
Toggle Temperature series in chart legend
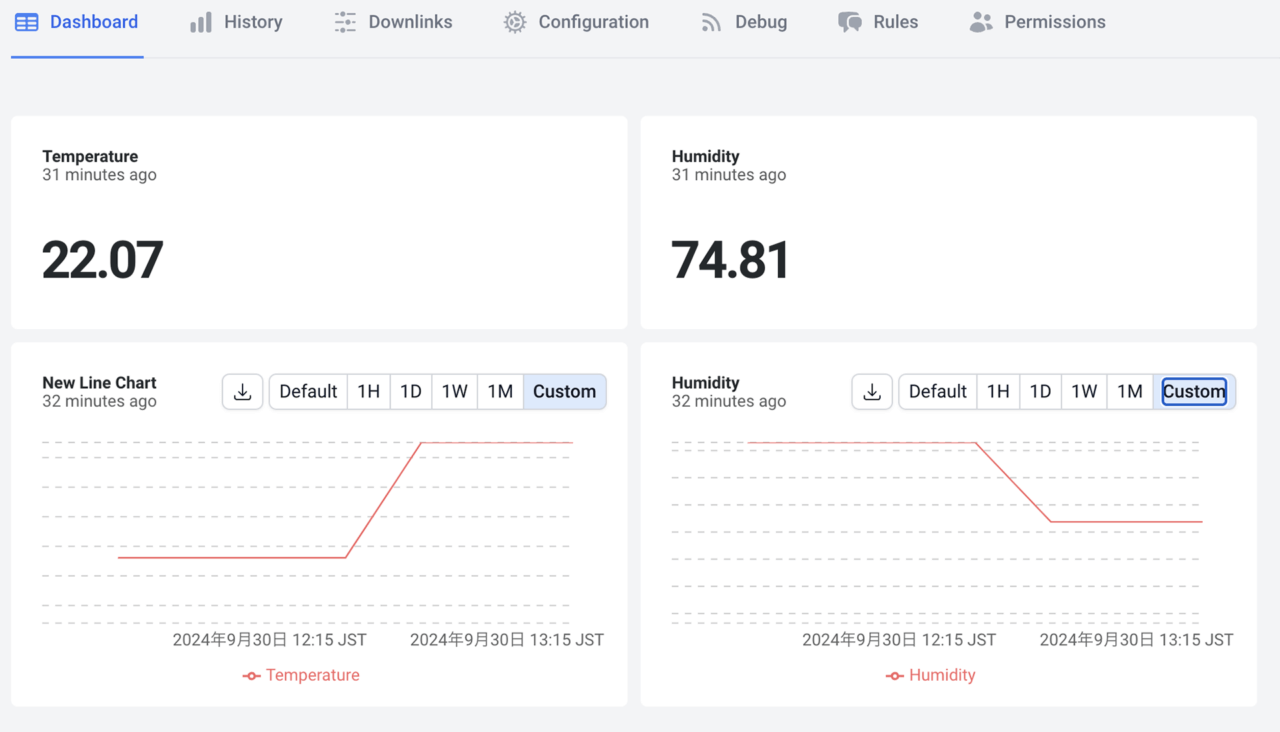(x=301, y=676)
